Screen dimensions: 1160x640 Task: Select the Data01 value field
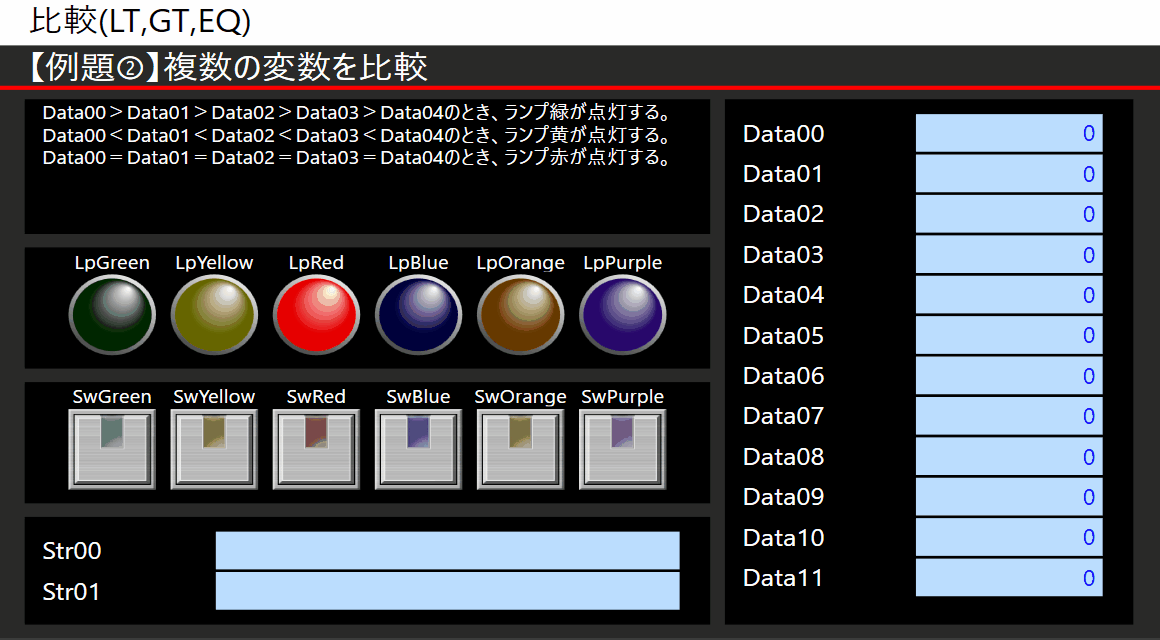pyautogui.click(x=1009, y=174)
